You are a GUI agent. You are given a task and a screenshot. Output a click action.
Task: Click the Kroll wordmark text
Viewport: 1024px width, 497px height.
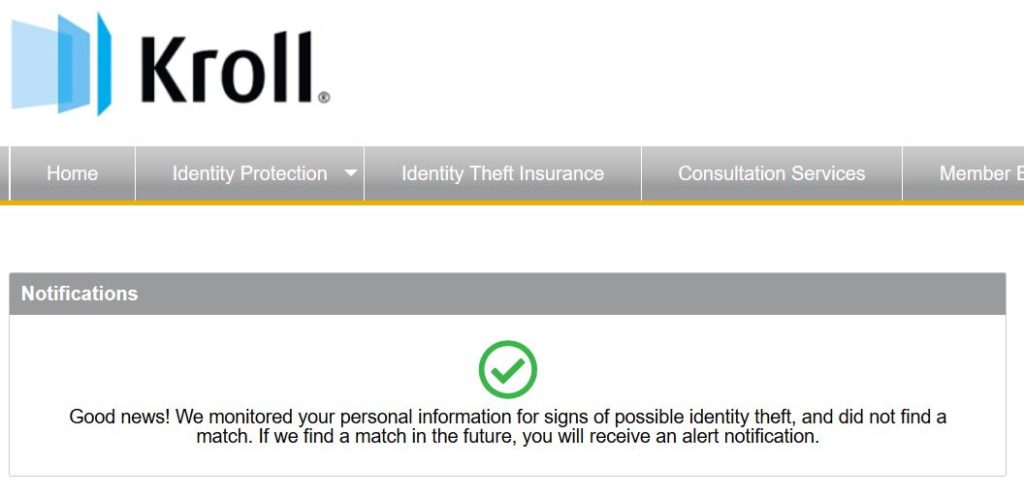[229, 68]
